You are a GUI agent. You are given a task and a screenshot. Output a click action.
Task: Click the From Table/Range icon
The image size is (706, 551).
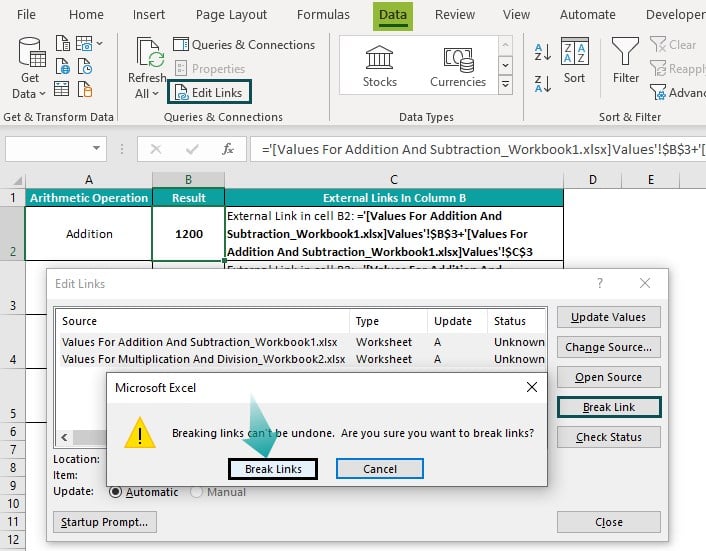(62, 89)
